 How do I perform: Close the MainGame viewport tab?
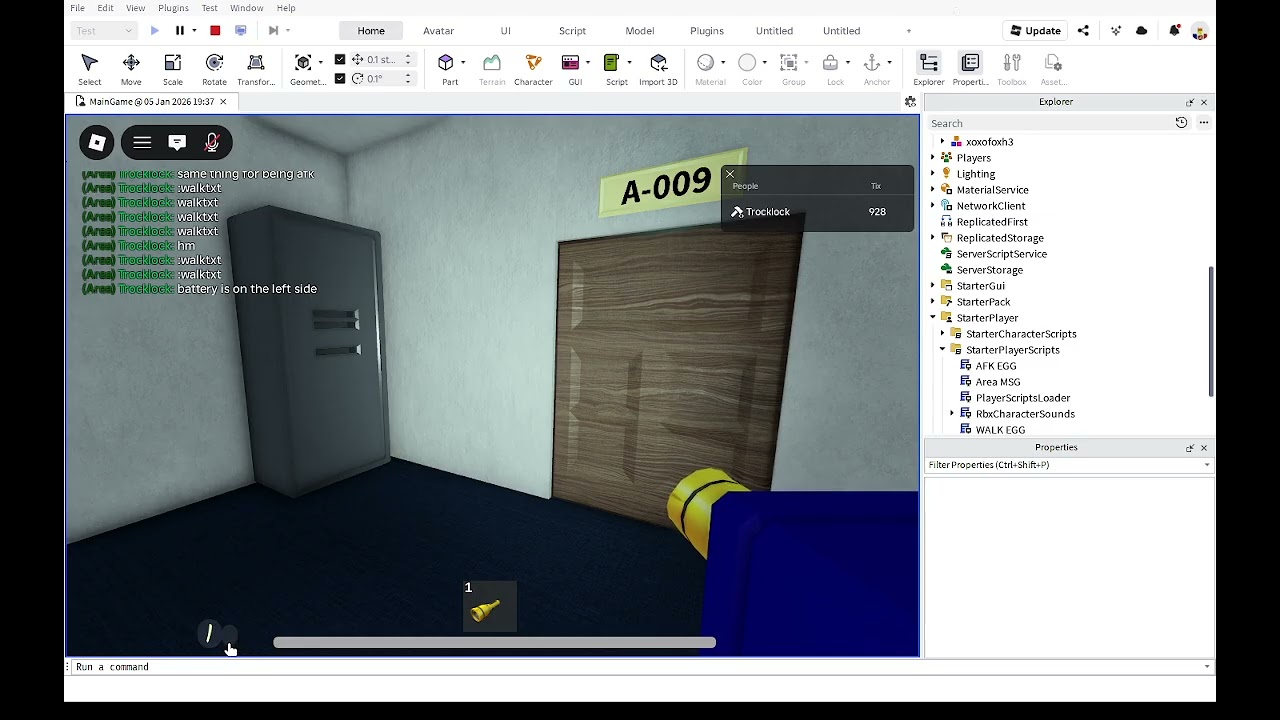click(223, 102)
